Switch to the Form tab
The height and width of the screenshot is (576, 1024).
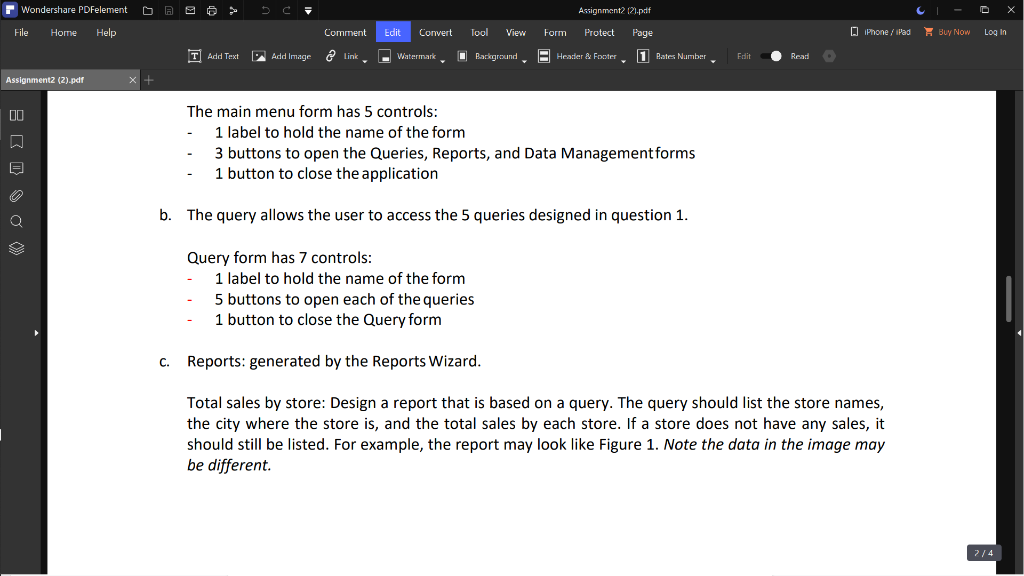(555, 32)
